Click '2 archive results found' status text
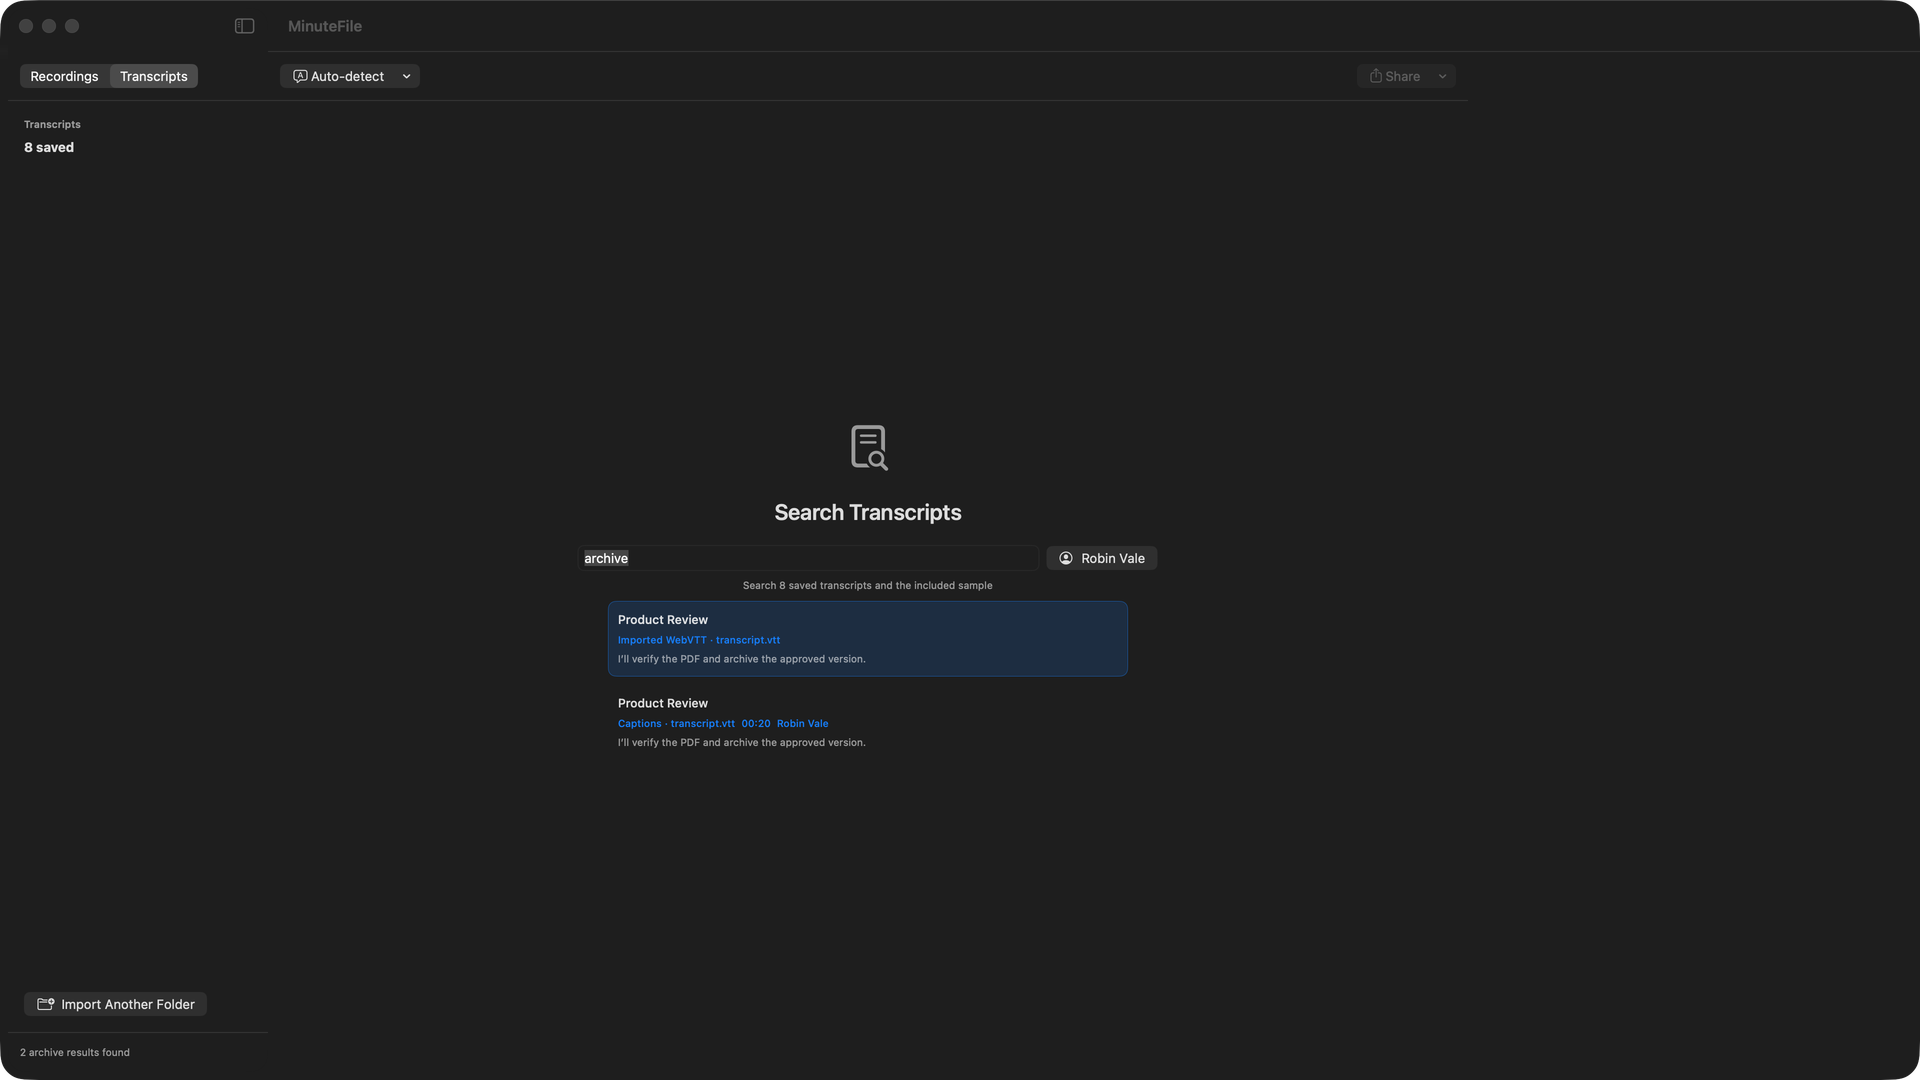 75,1052
